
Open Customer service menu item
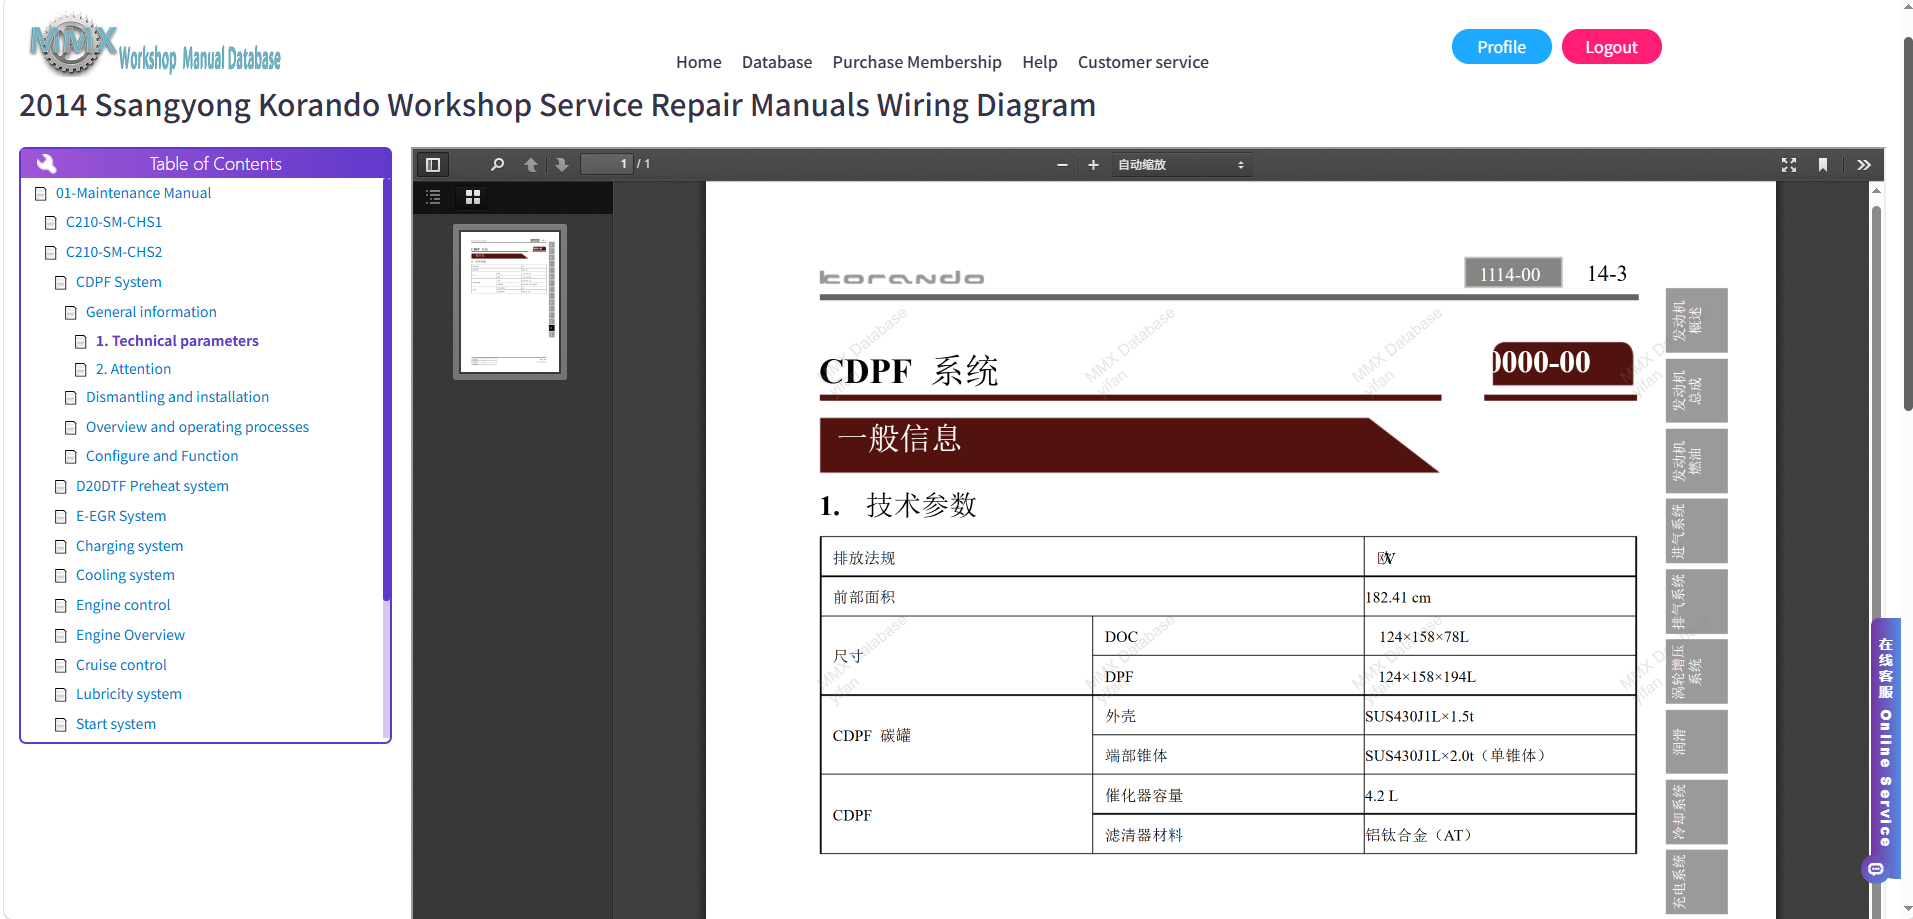tap(1143, 62)
